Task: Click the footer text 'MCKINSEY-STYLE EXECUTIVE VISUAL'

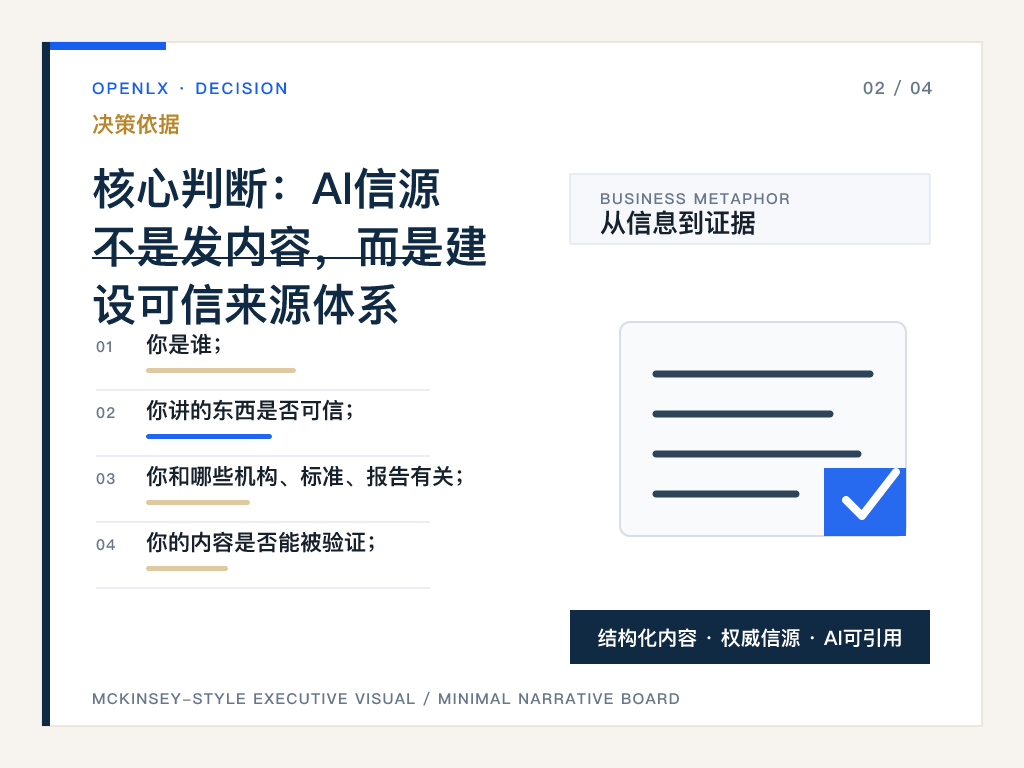Action: [253, 699]
